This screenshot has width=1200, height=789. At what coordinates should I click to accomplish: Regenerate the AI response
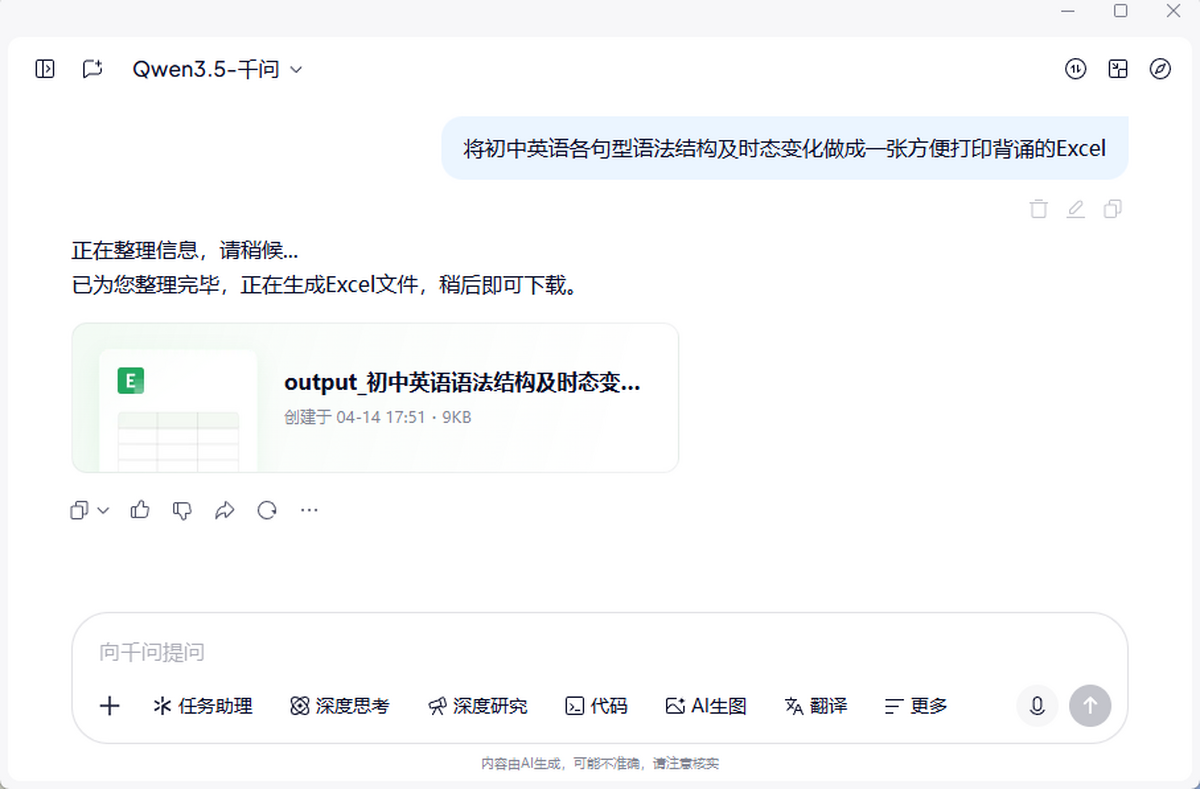(267, 510)
